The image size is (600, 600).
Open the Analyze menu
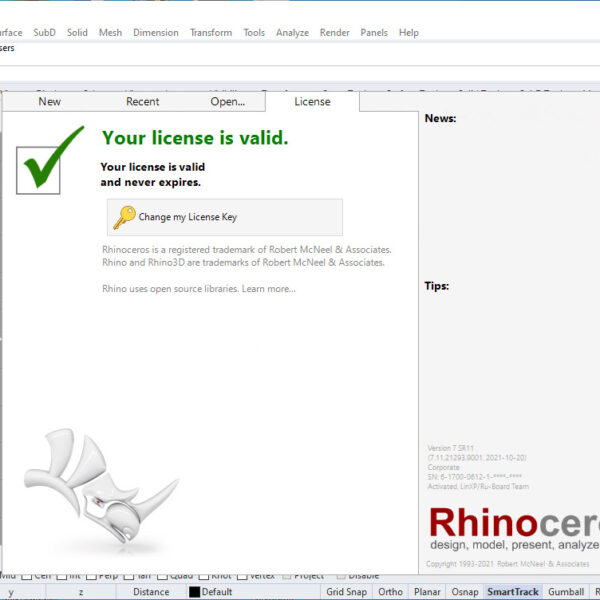(292, 33)
